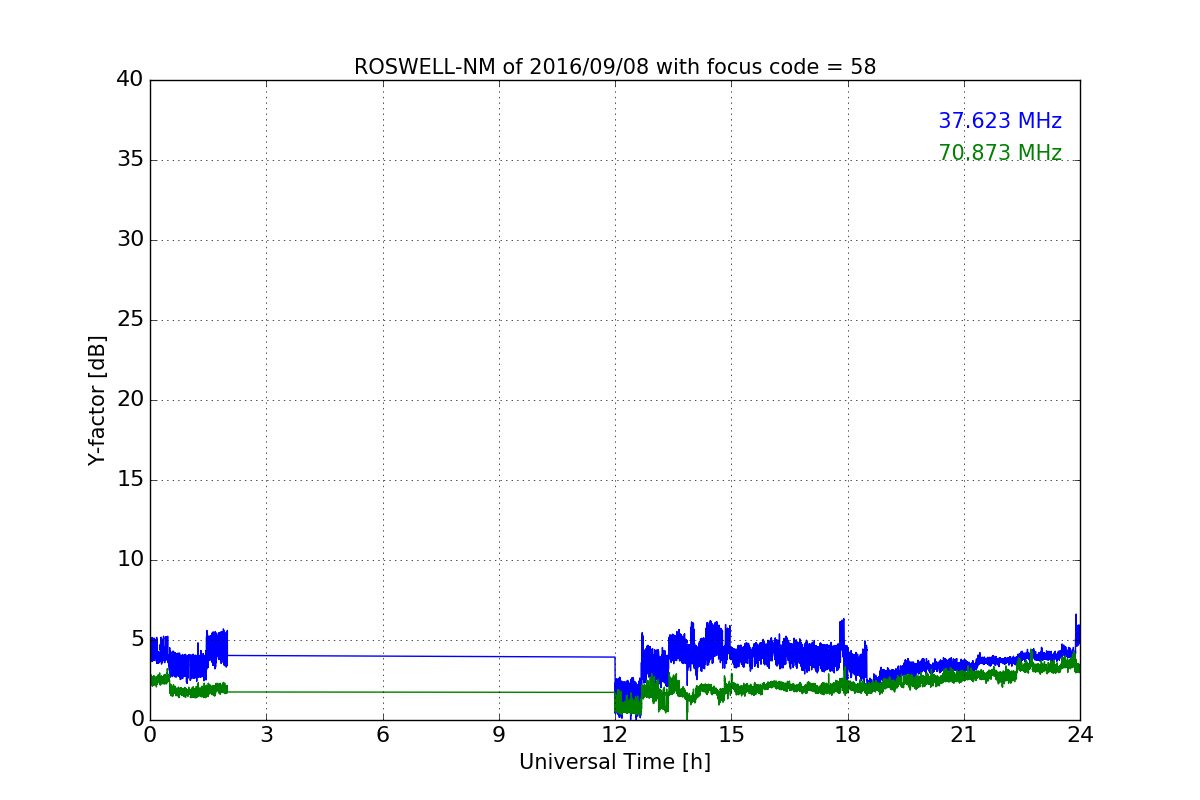Click the x-axis tick label 9

pyautogui.click(x=499, y=735)
